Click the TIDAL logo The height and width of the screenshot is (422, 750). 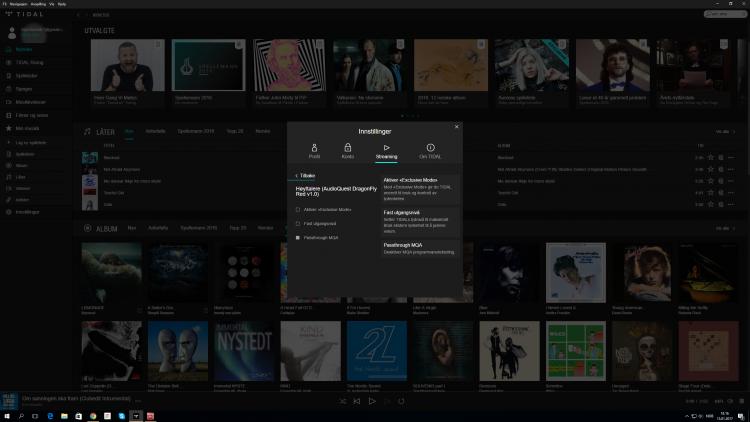[x=25, y=14]
